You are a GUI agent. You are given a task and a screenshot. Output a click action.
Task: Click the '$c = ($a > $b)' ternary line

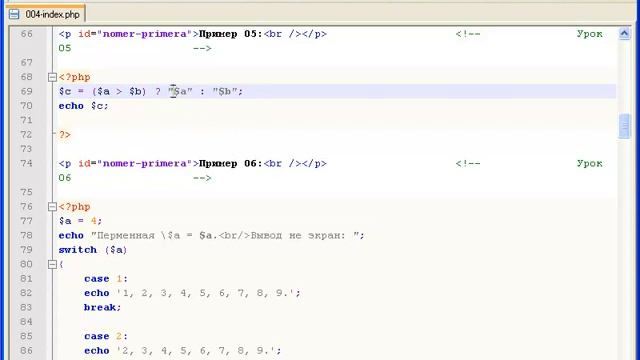pyautogui.click(x=151, y=91)
